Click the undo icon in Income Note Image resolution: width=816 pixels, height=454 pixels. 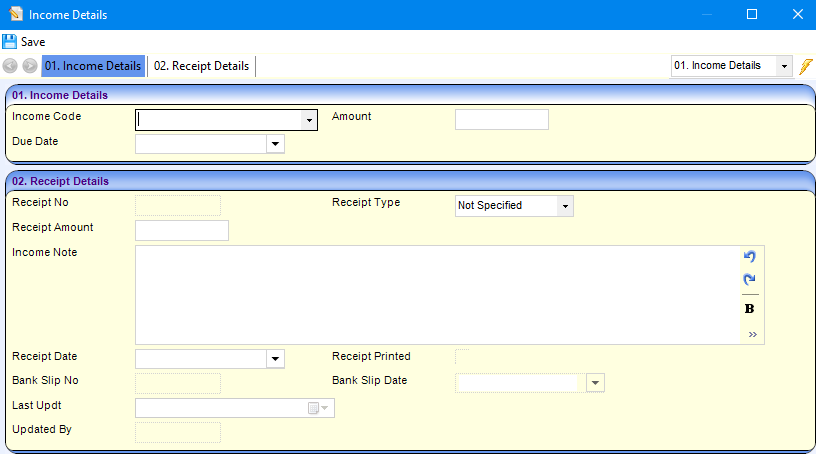(750, 257)
